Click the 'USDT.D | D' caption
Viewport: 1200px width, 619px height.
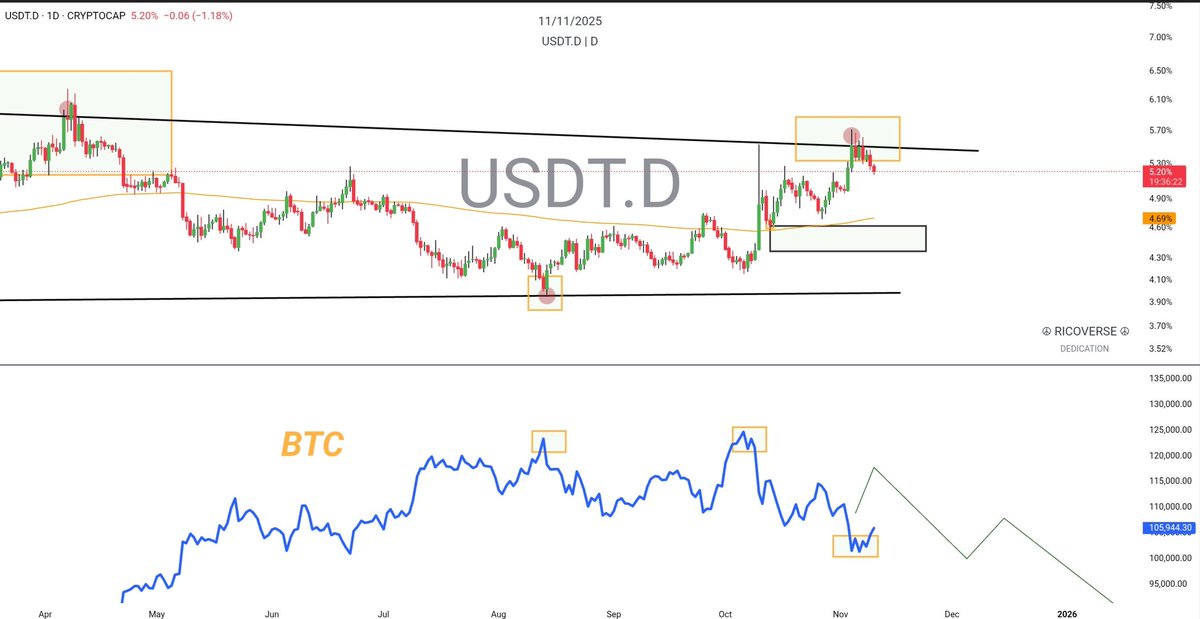[x=568, y=41]
